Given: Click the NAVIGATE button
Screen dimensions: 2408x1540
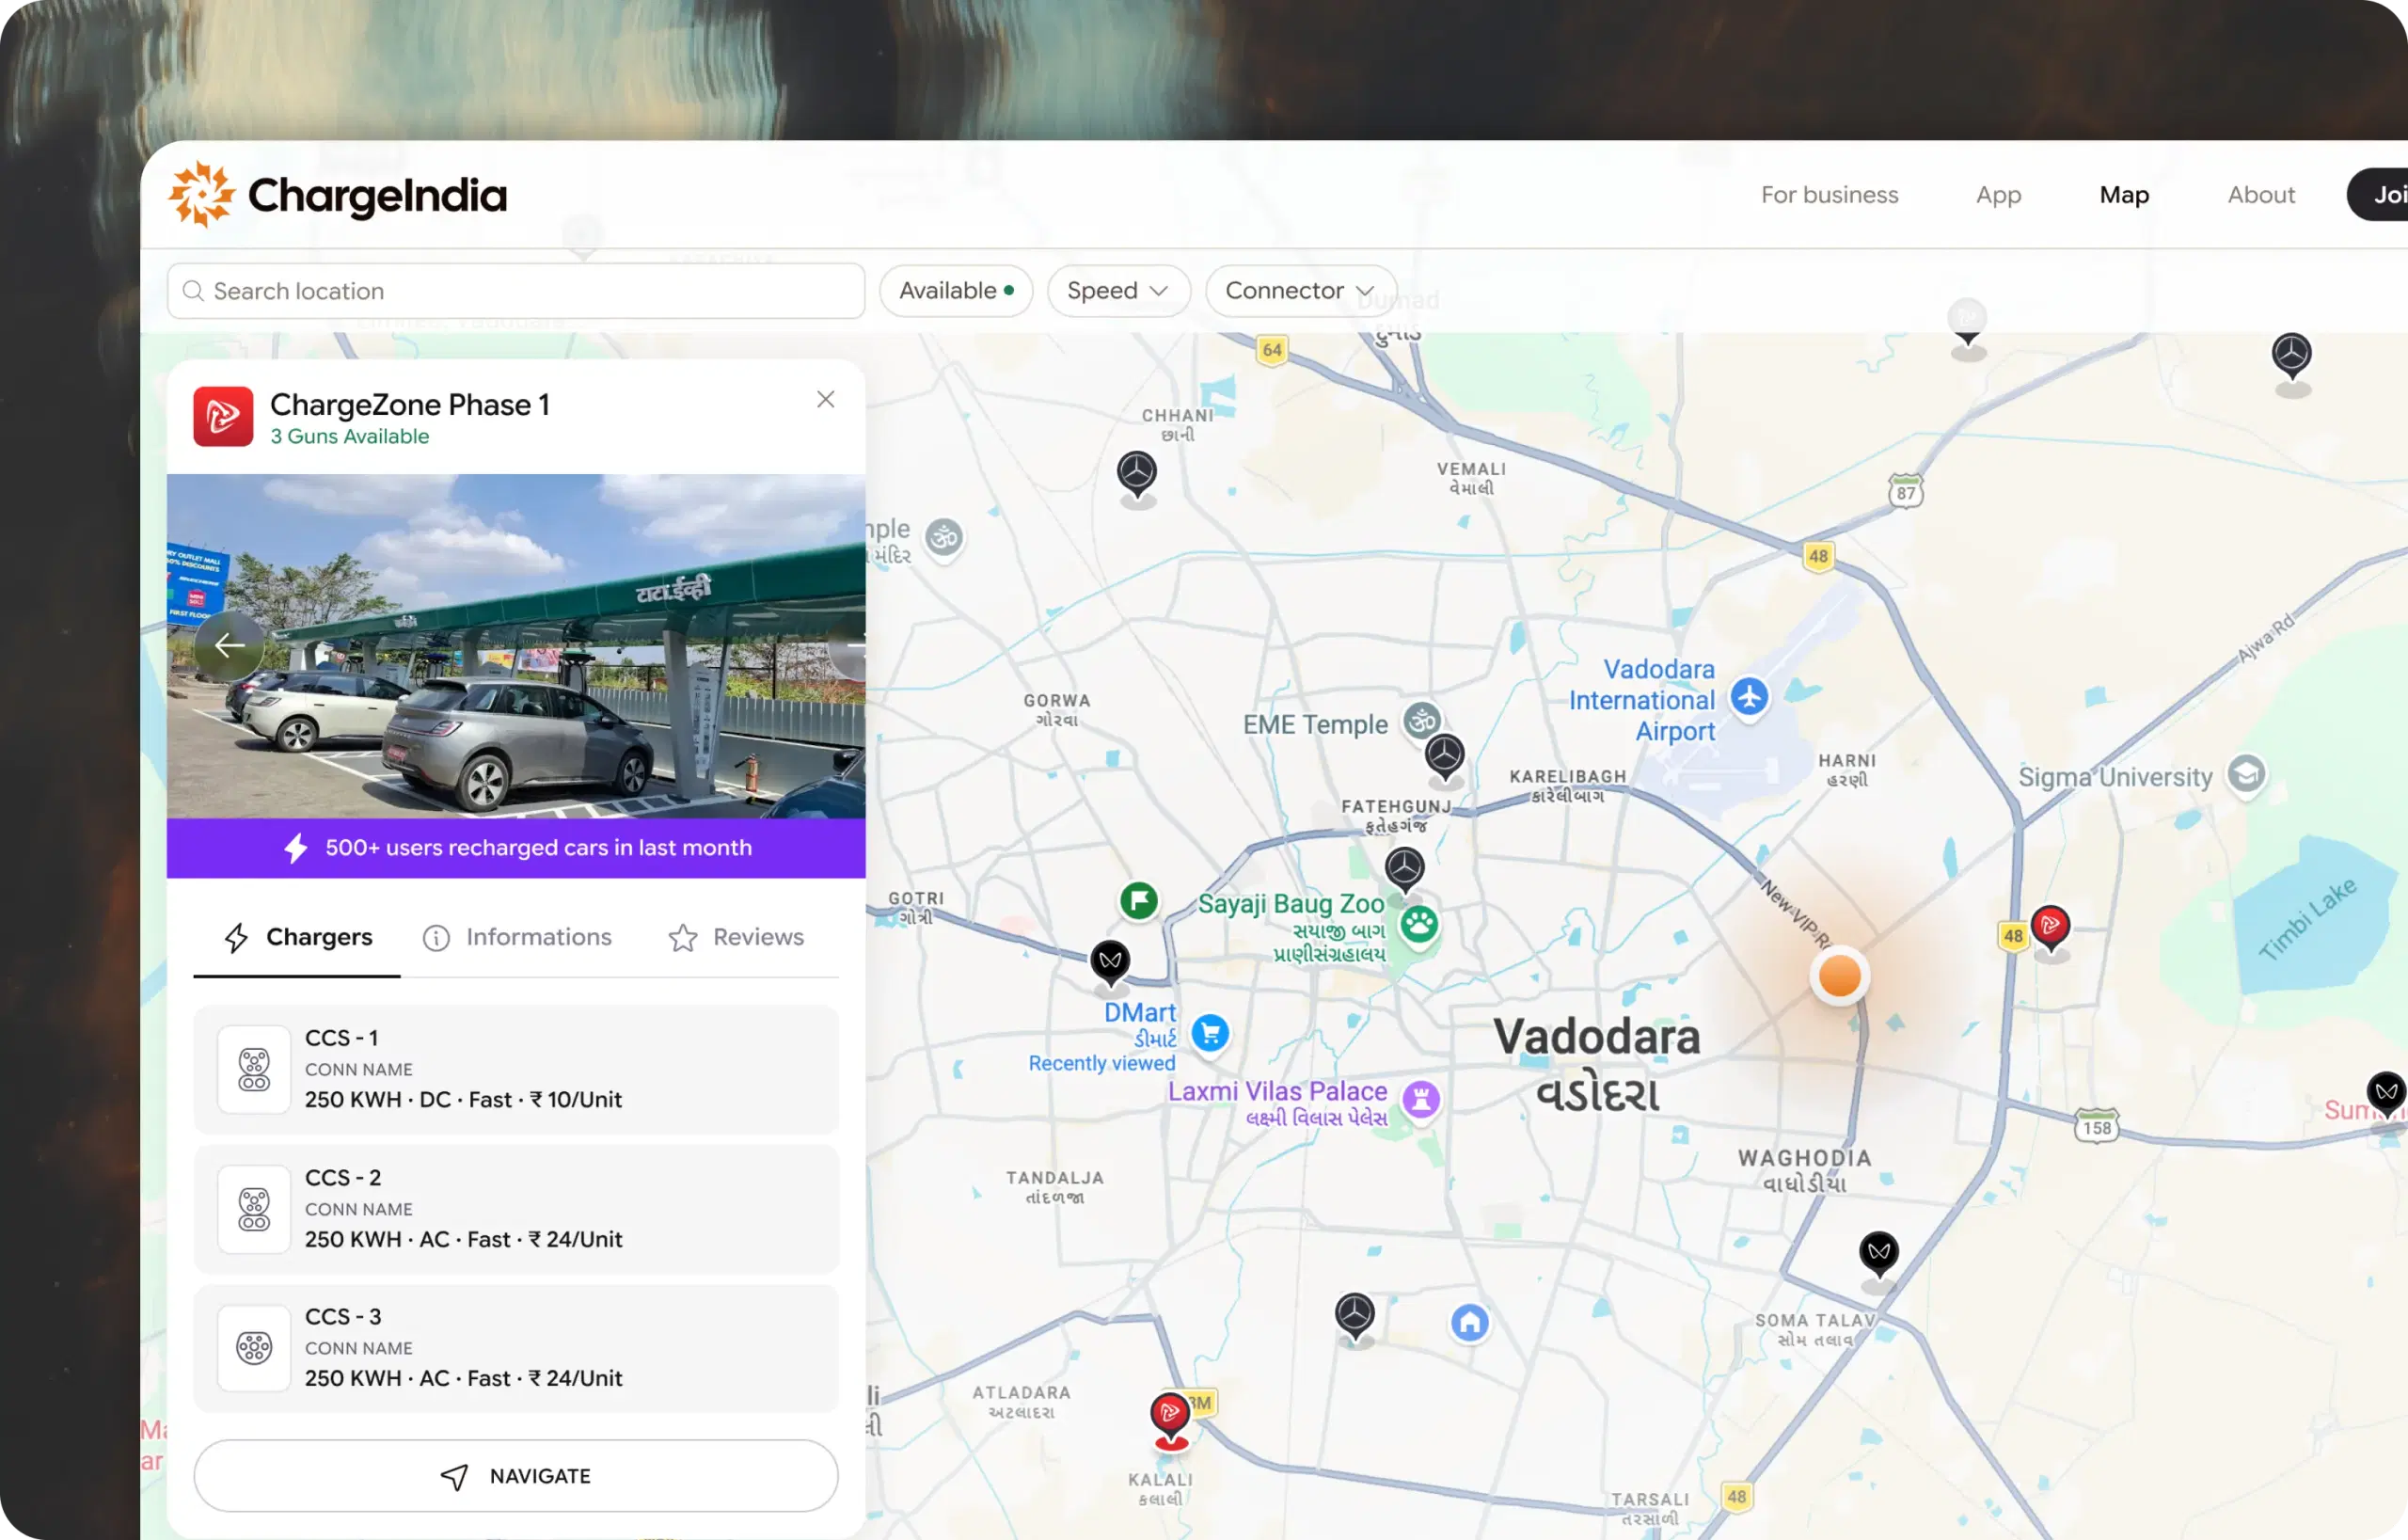Looking at the screenshot, I should pos(516,1477).
